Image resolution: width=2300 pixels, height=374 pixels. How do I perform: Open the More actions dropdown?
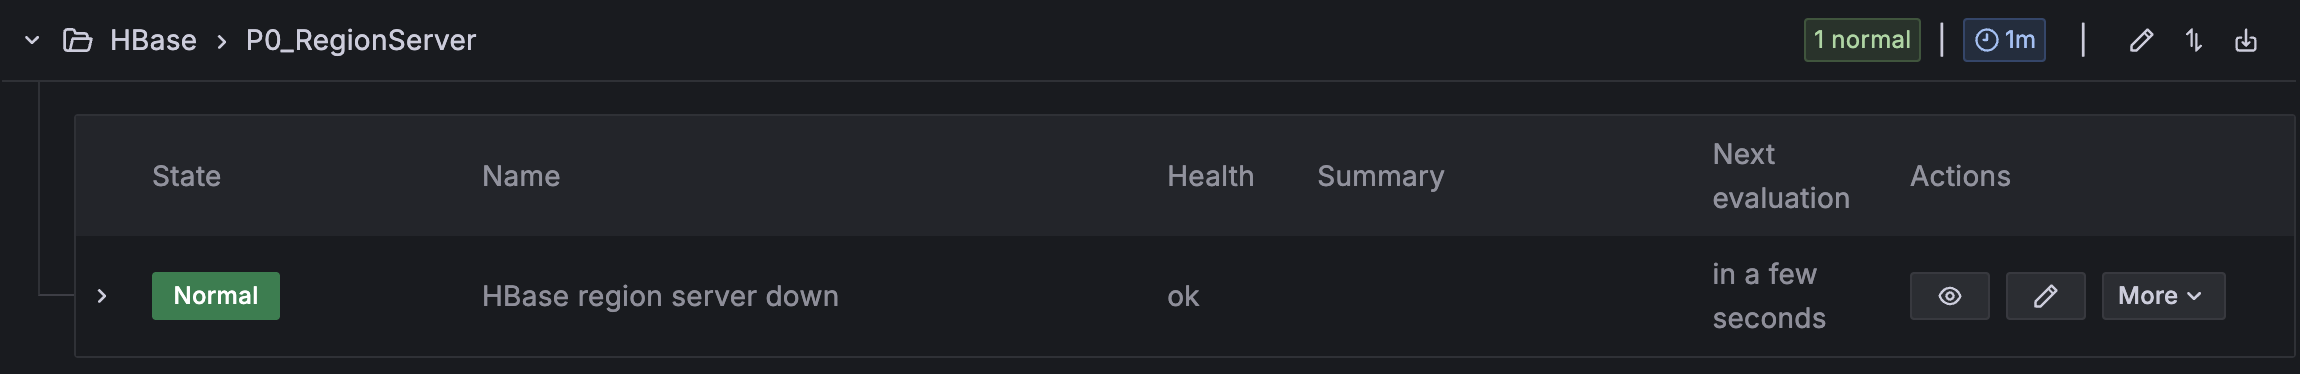(2163, 296)
